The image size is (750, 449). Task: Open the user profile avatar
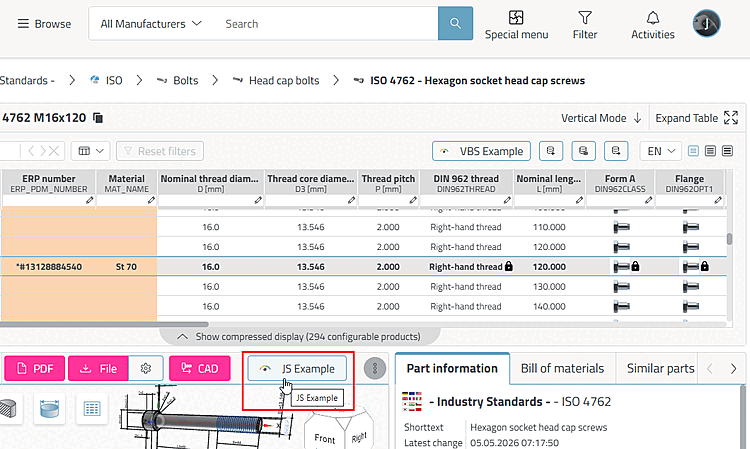click(706, 23)
